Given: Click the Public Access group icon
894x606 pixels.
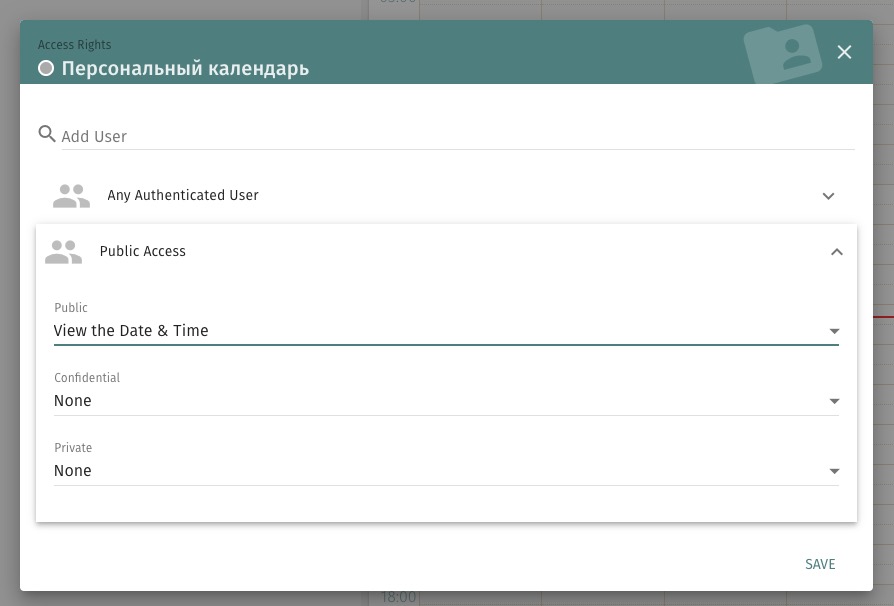Looking at the screenshot, I should pyautogui.click(x=63, y=252).
